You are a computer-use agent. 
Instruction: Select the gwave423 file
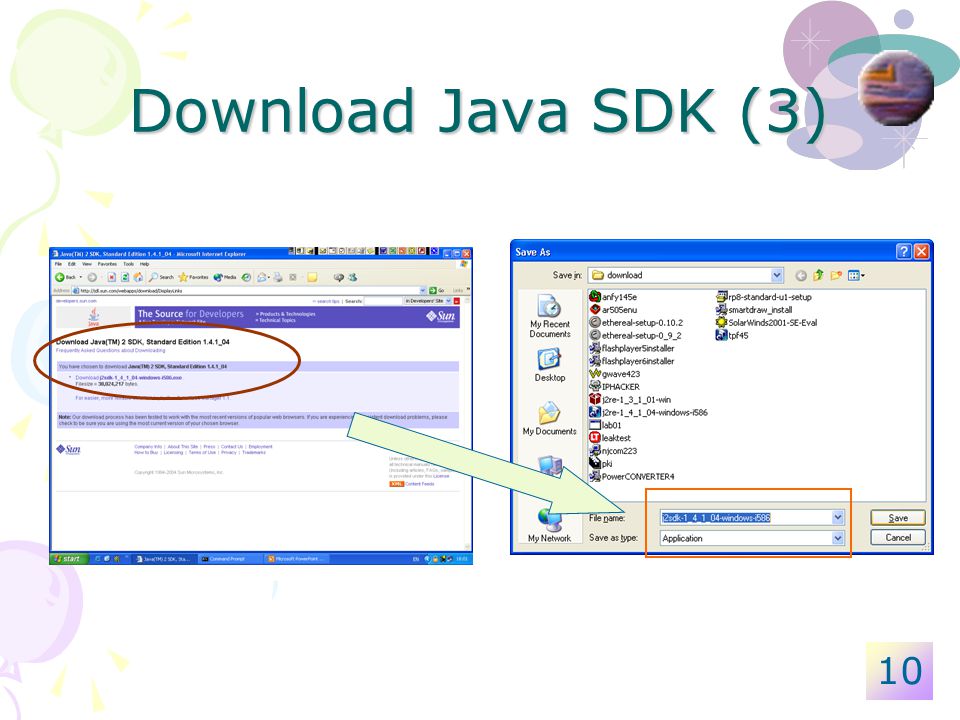click(x=615, y=374)
